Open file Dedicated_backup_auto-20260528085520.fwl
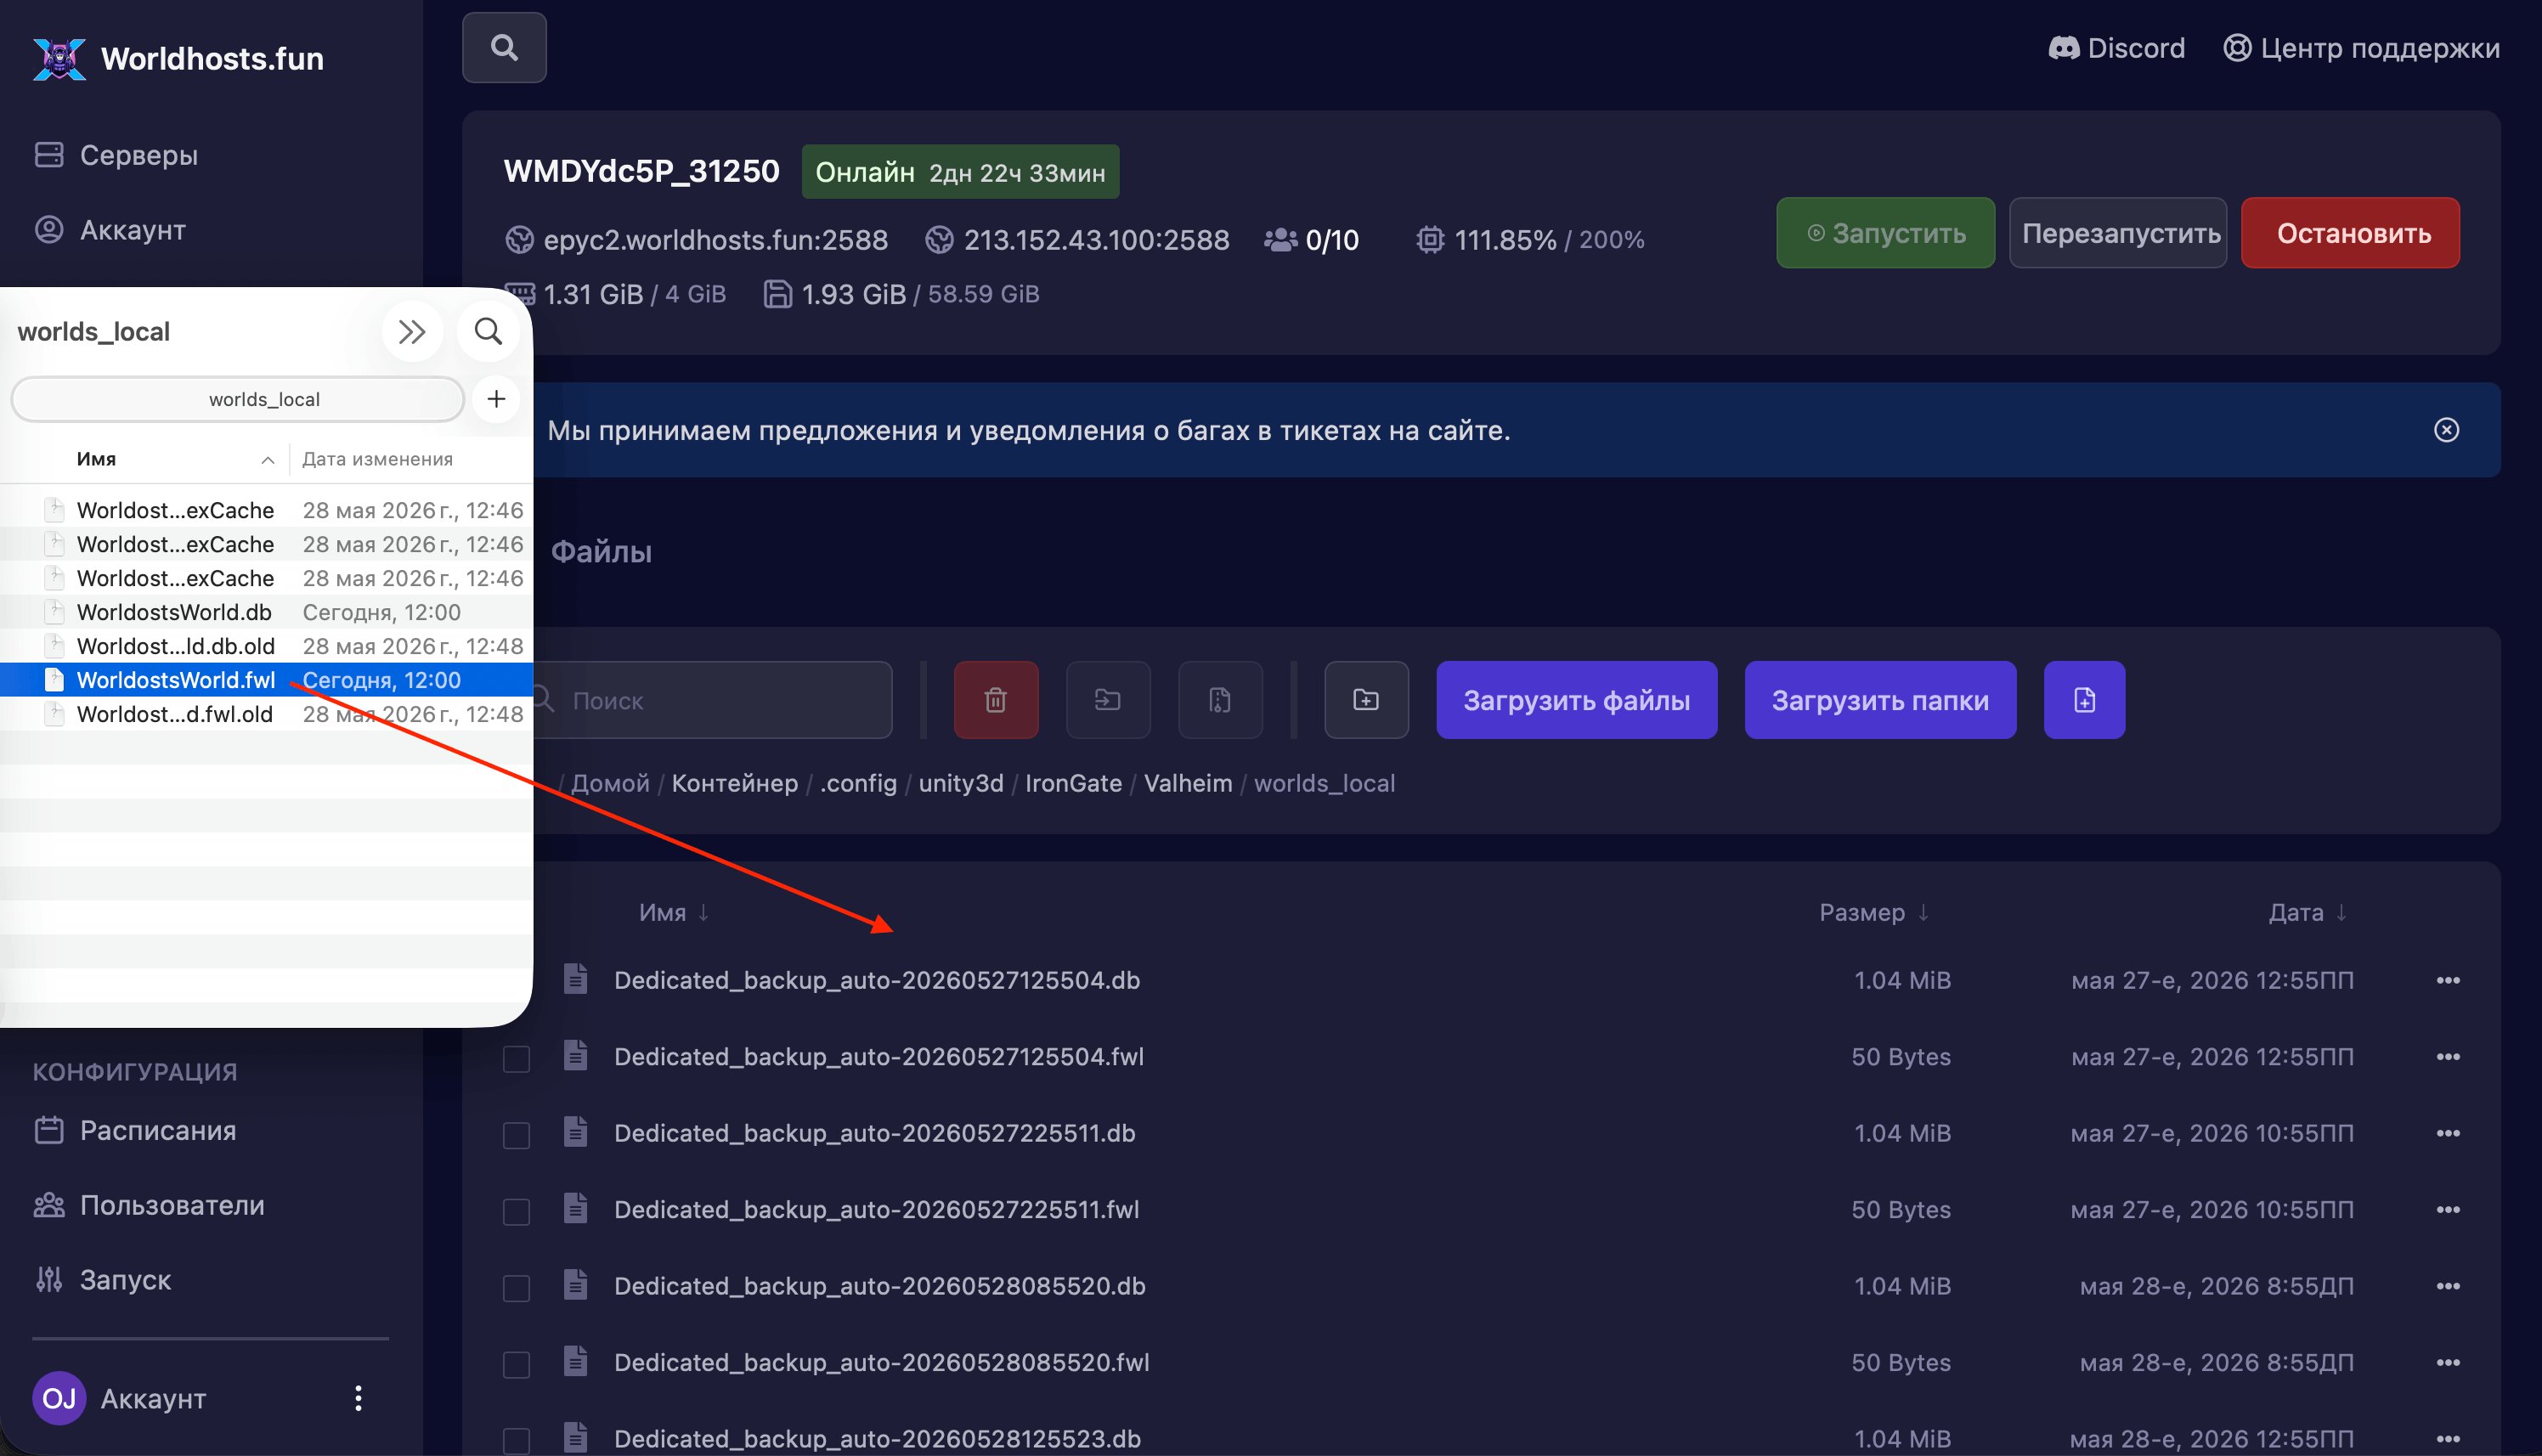Viewport: 2542px width, 1456px height. (x=881, y=1362)
